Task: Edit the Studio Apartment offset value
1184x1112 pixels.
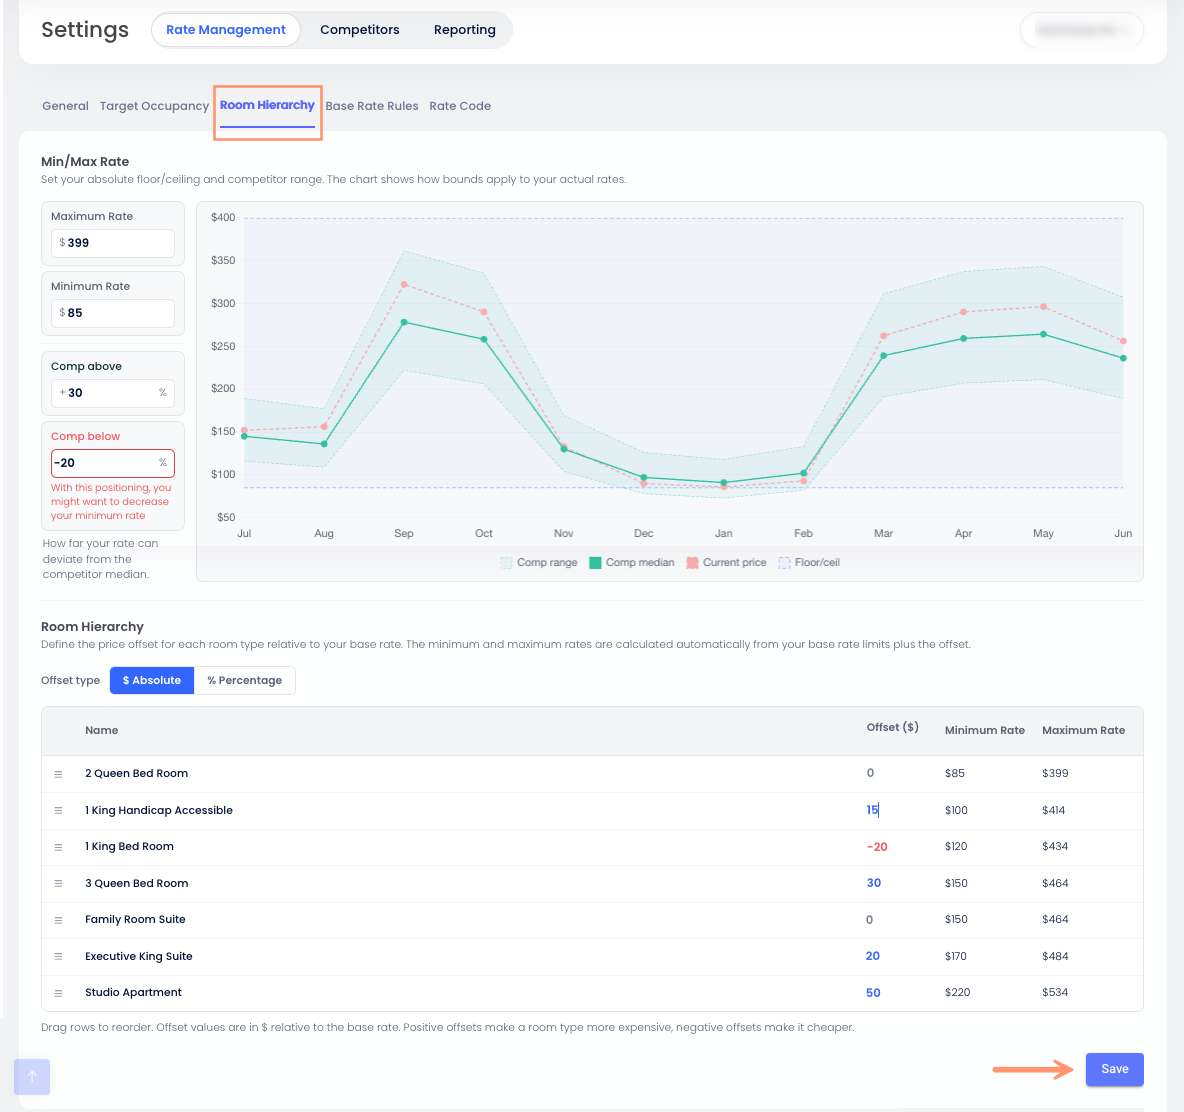Action: point(873,993)
